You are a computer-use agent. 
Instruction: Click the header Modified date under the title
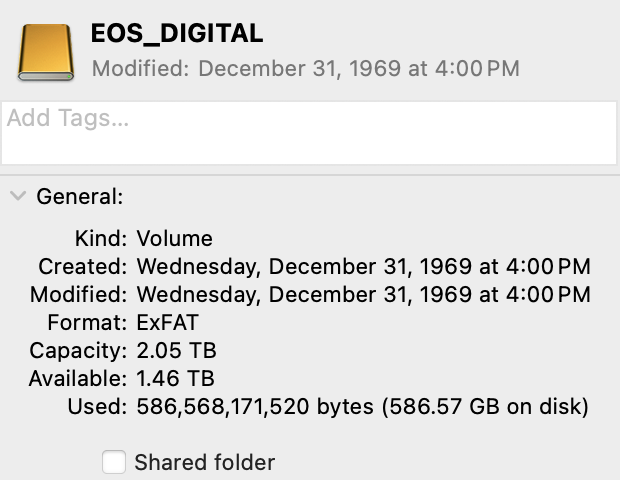tap(305, 69)
